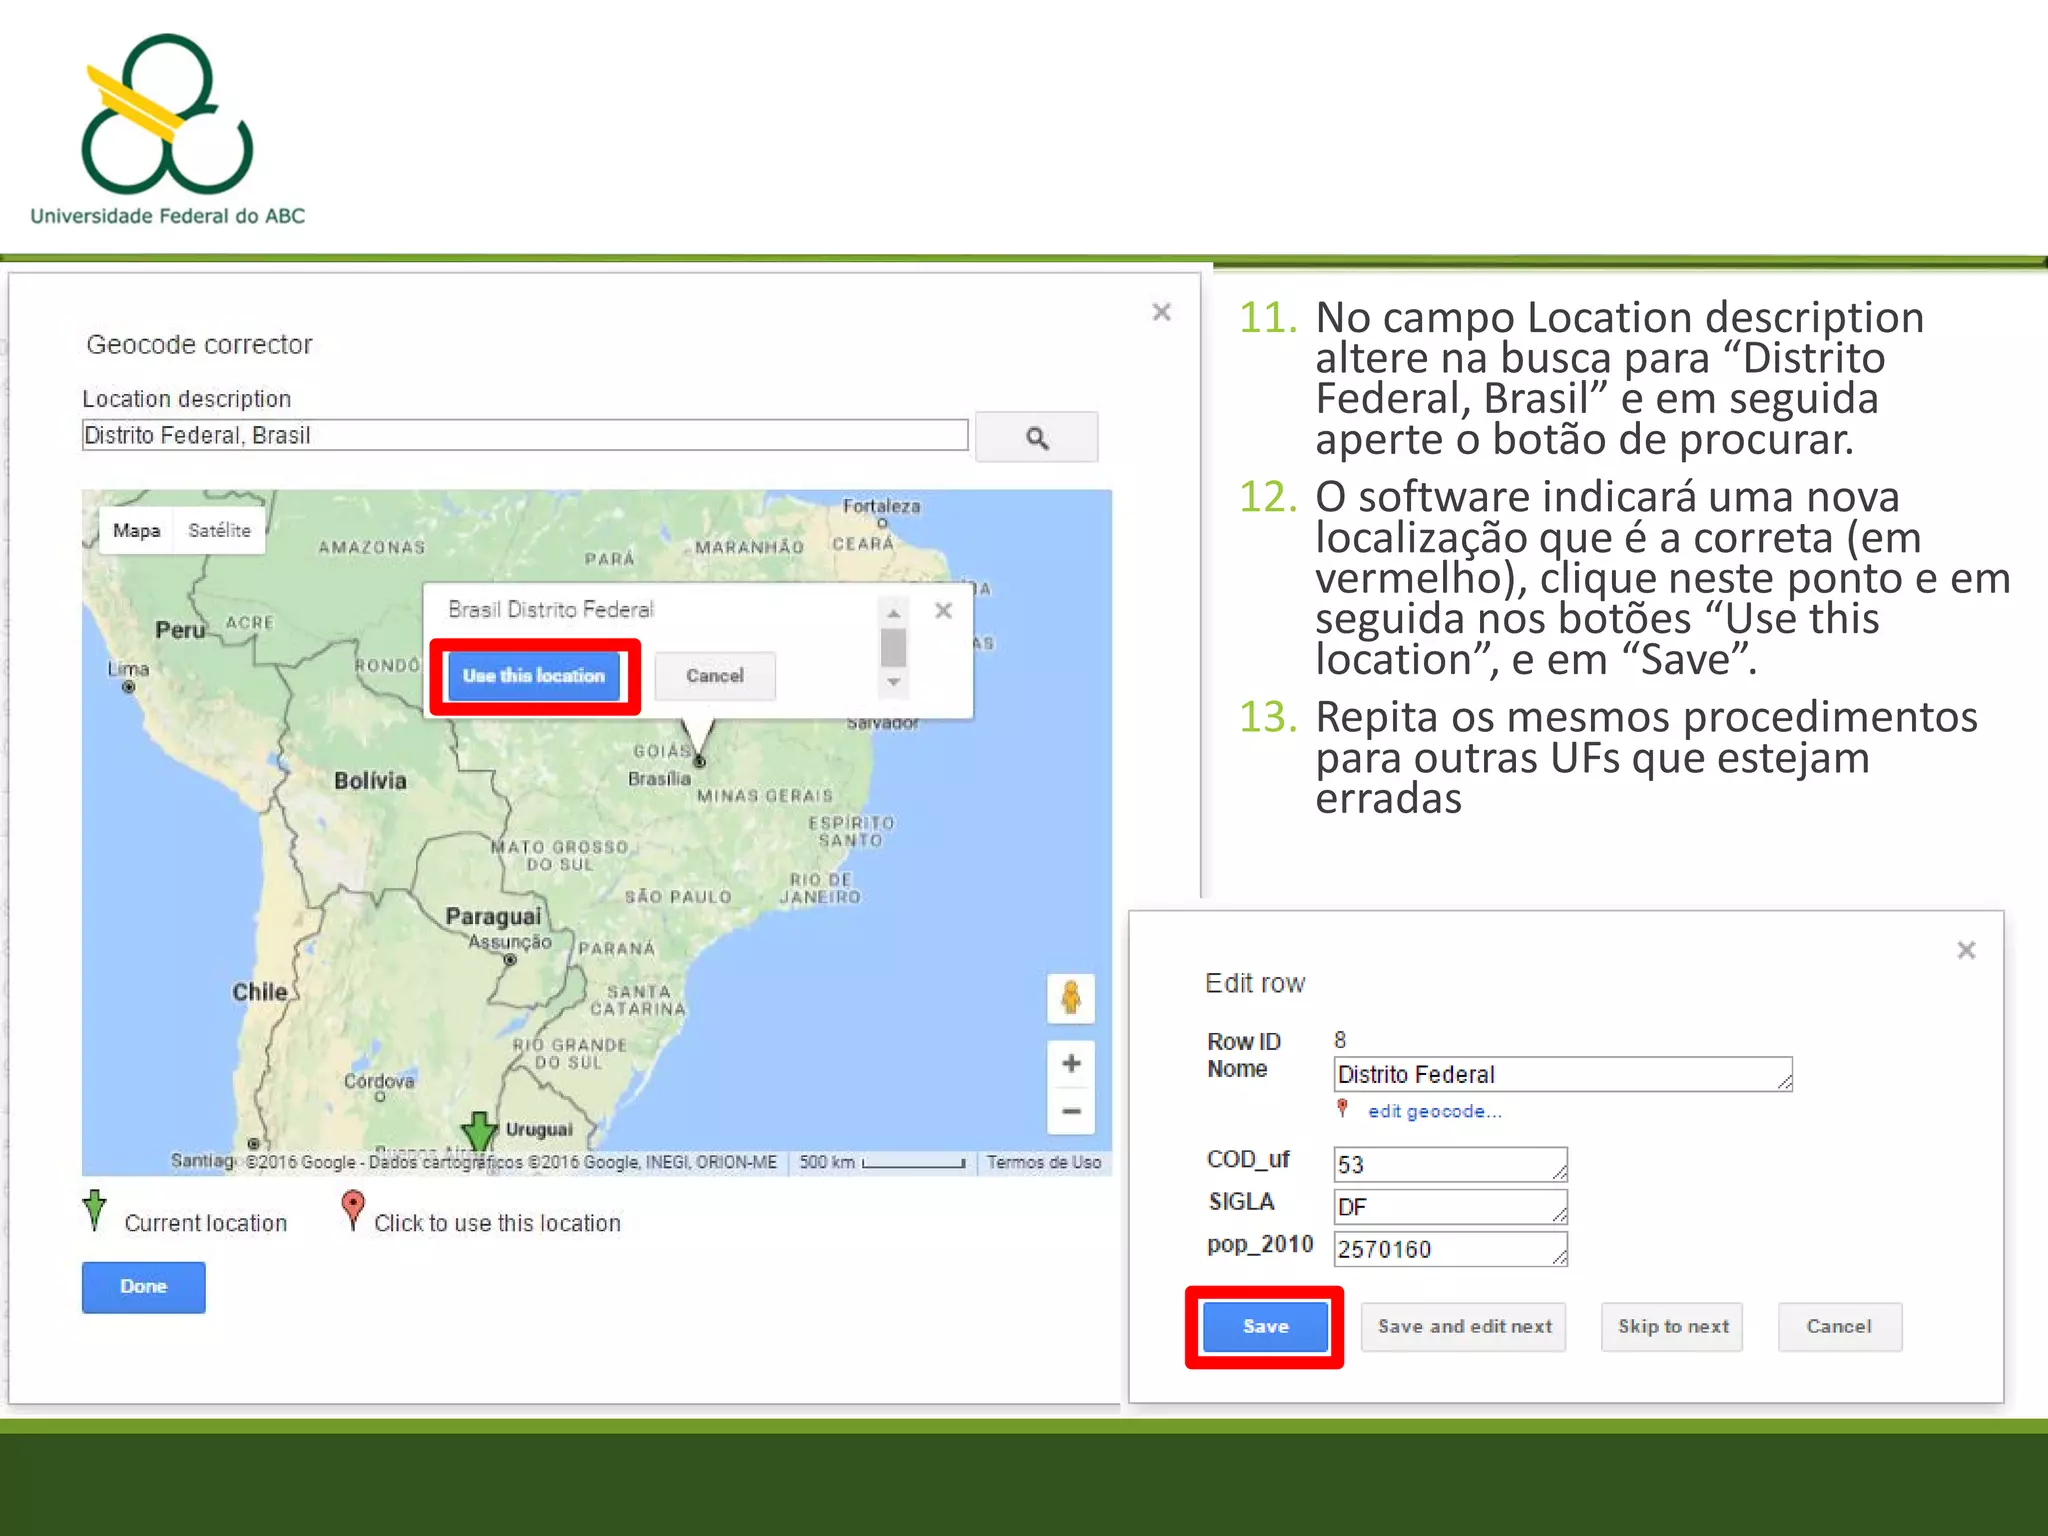
Task: Click the AMAZONAS map label
Action: [x=372, y=547]
